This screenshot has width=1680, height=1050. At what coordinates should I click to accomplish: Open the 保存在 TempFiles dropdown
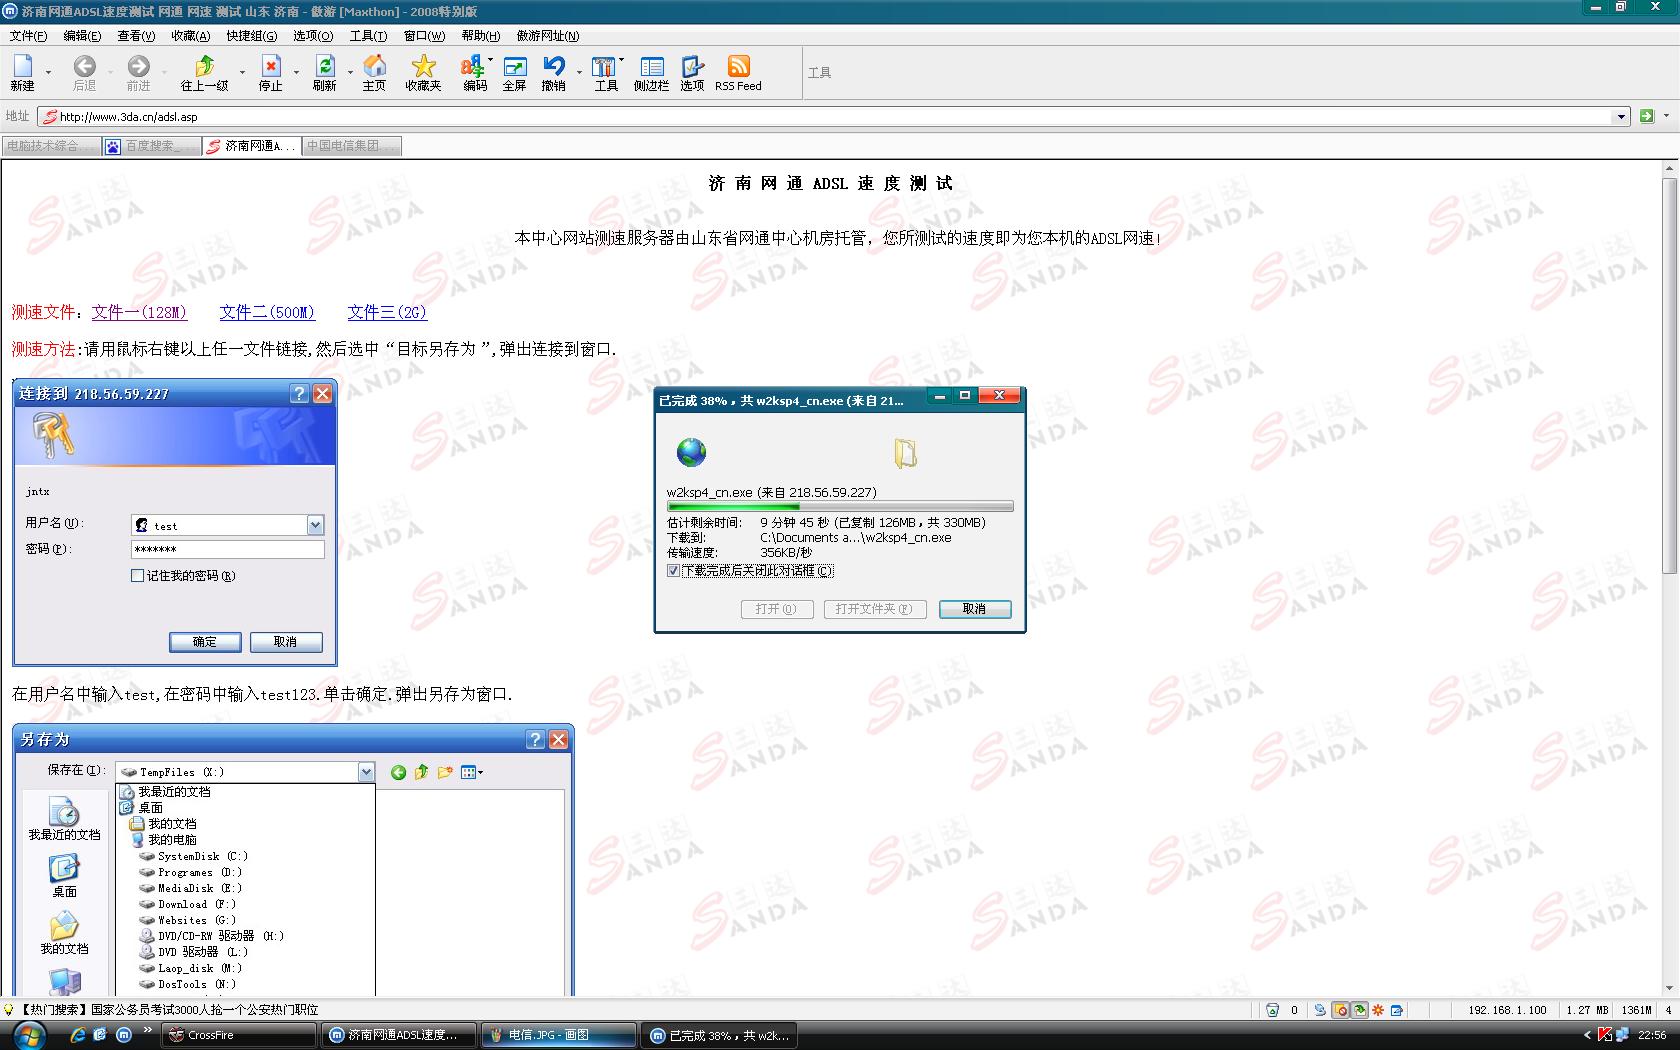tap(366, 772)
